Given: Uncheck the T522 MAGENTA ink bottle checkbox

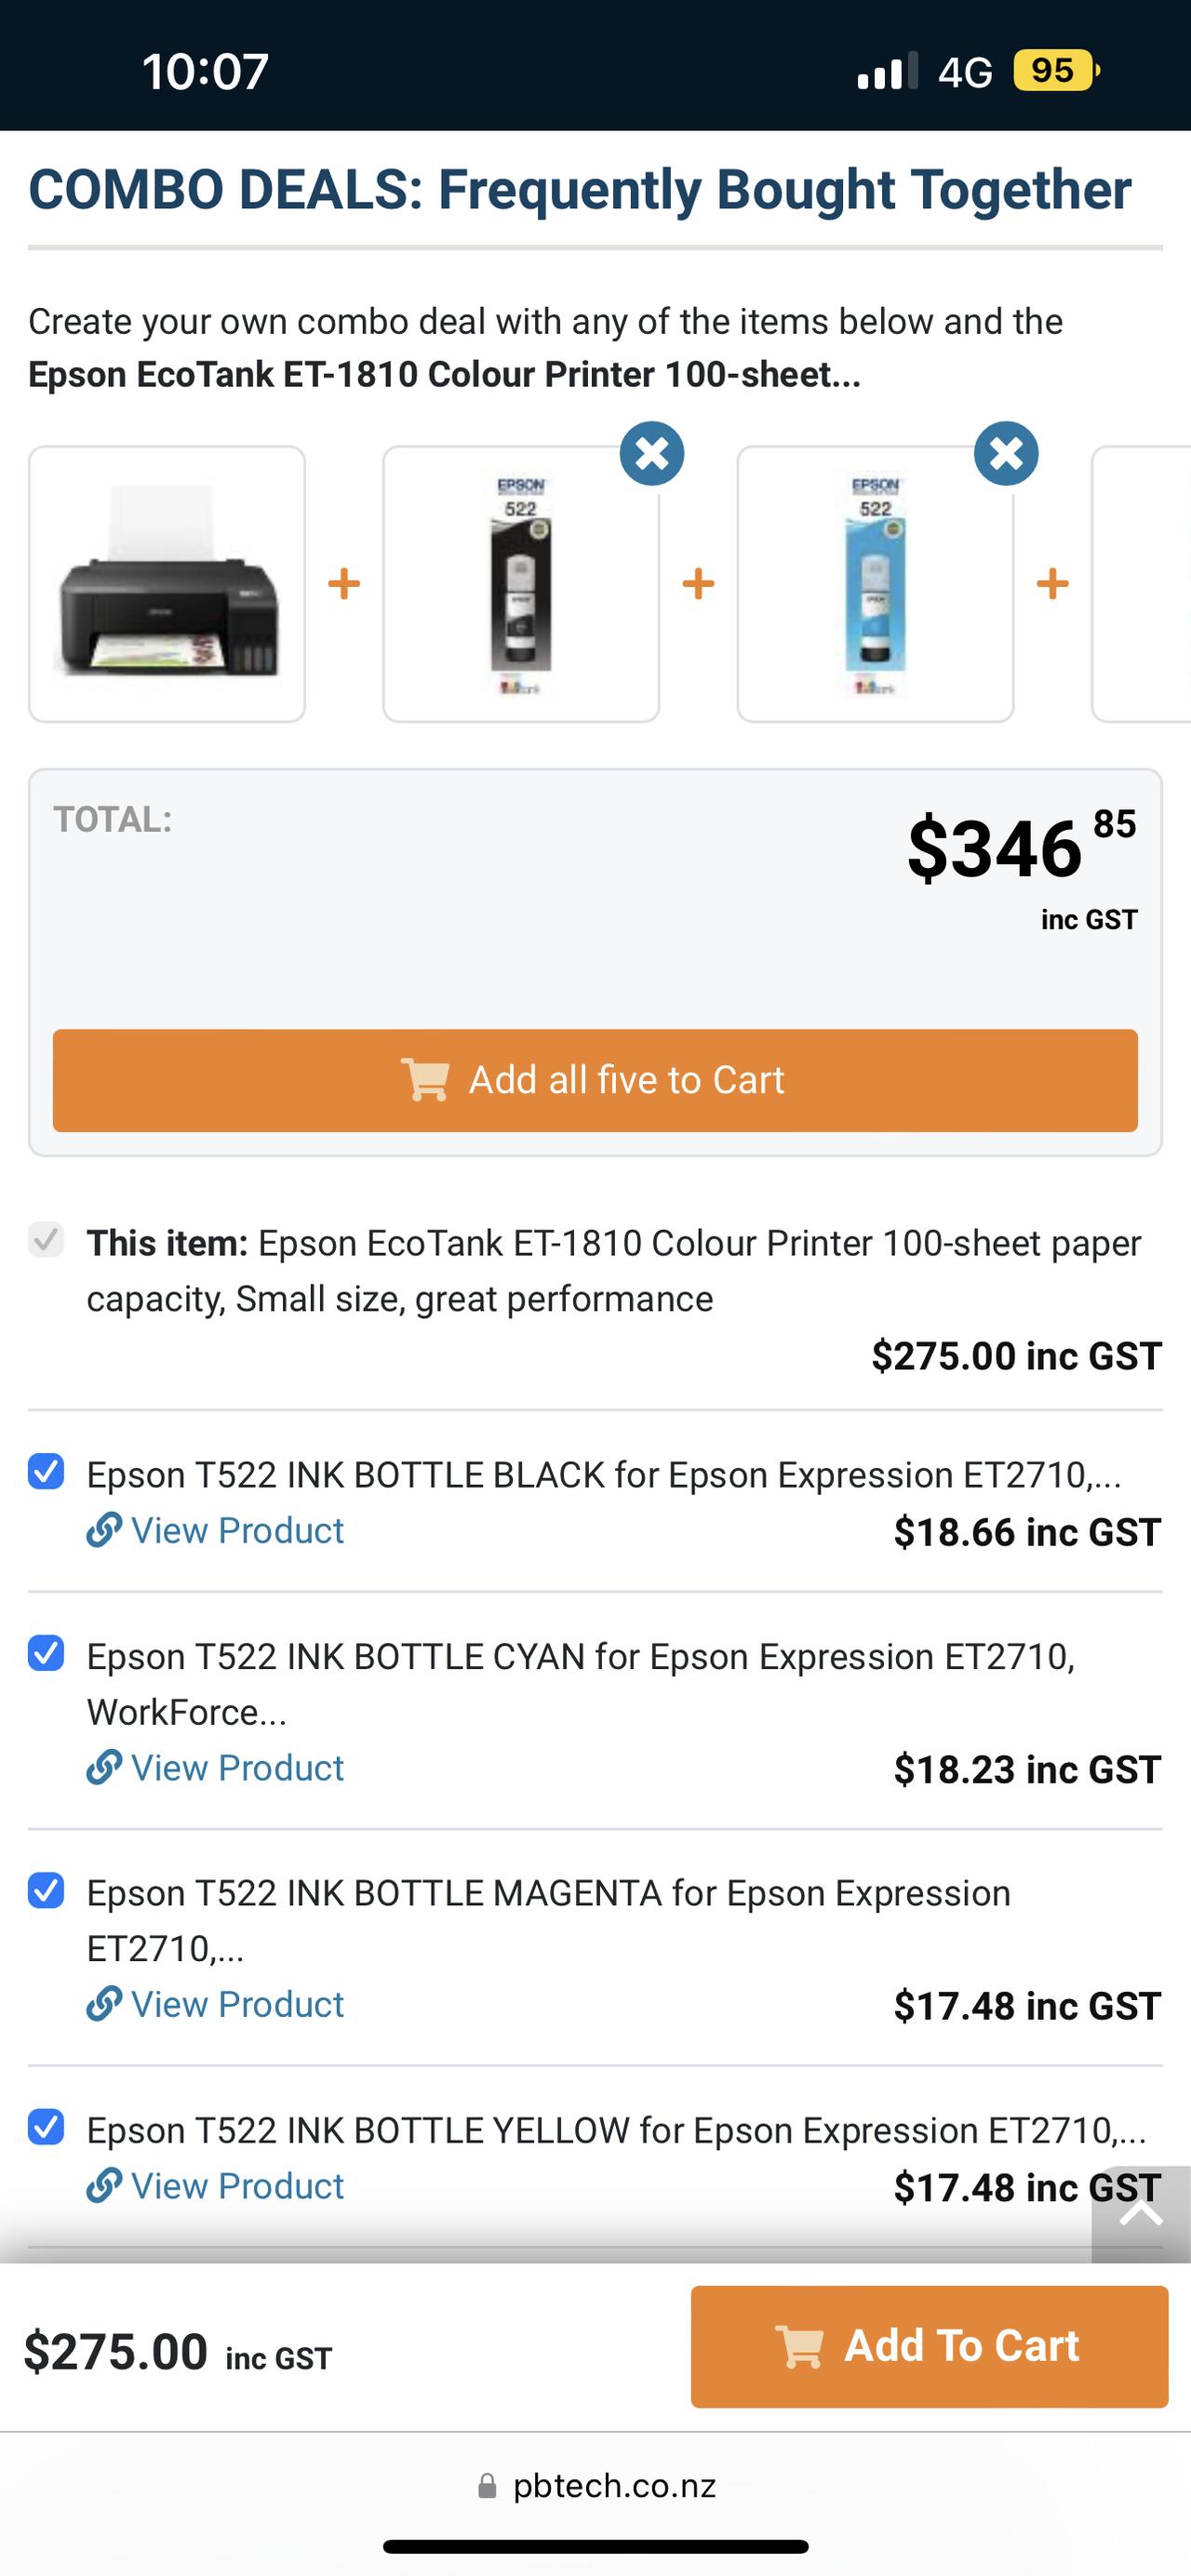Looking at the screenshot, I should (46, 1891).
